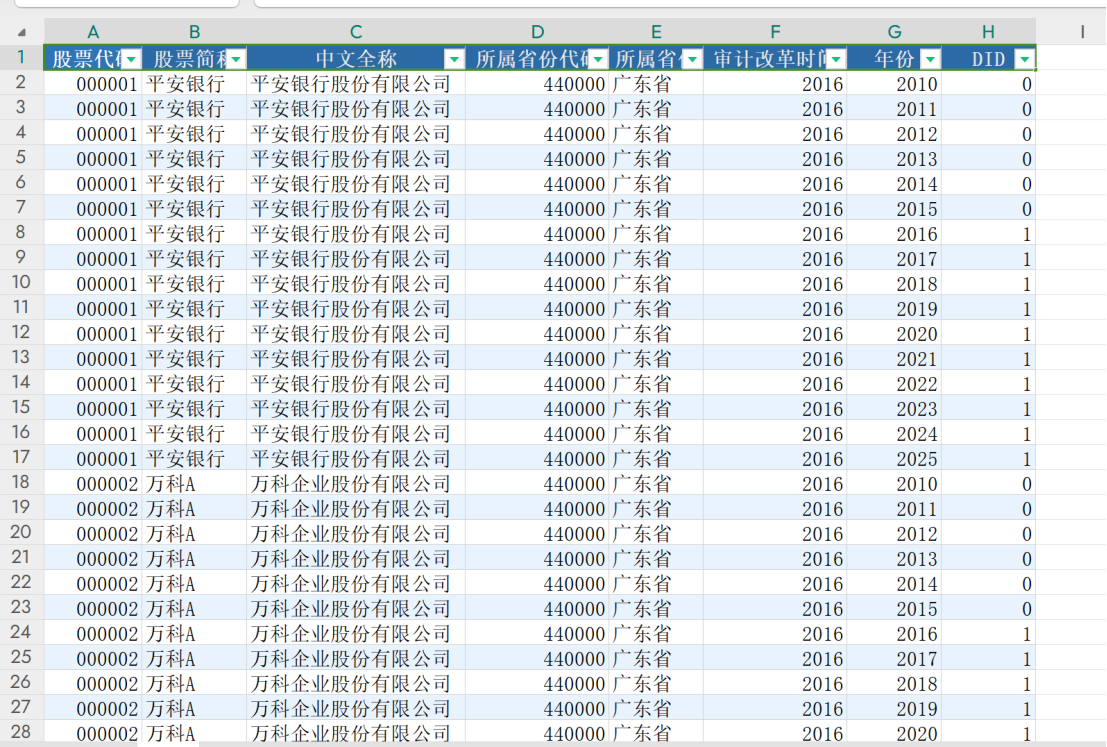Click cell F2 with 2016
Screen dimensions: 1107x747
775,84
